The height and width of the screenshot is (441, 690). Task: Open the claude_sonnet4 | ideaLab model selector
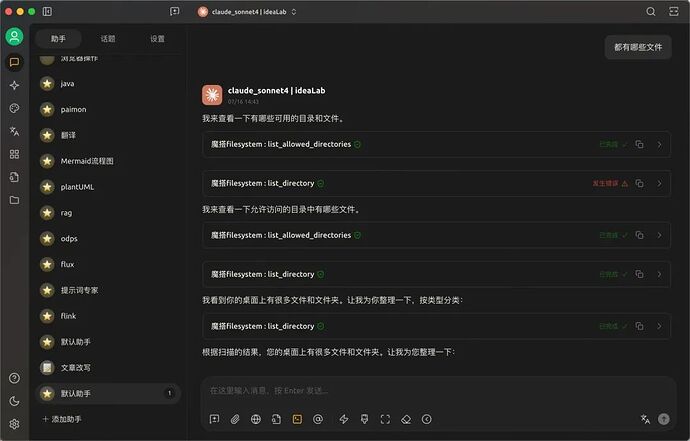(x=247, y=11)
